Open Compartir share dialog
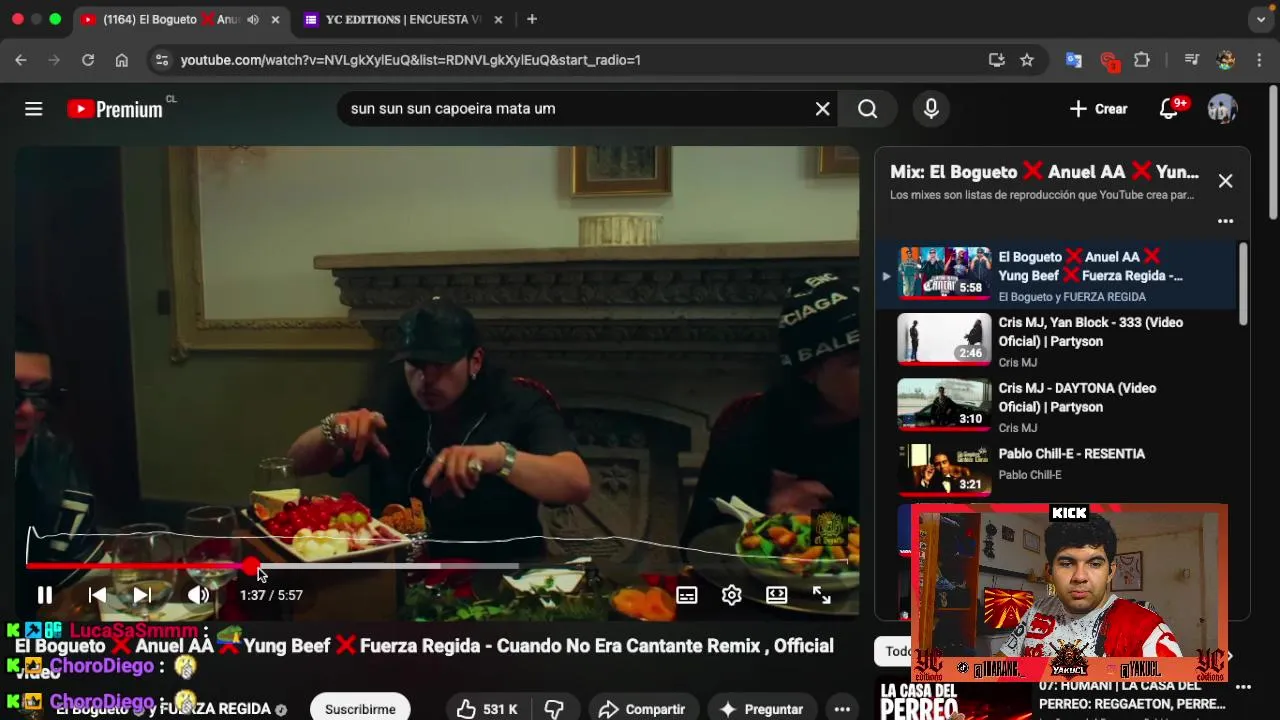Image resolution: width=1280 pixels, height=720 pixels. coord(641,709)
